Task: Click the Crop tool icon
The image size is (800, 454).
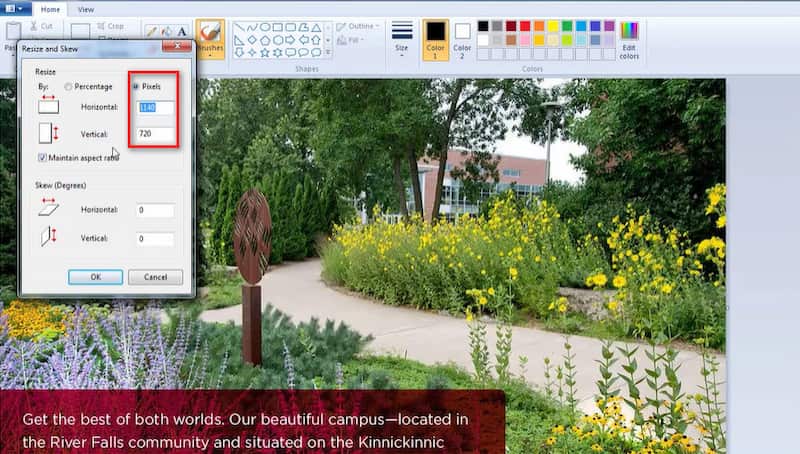Action: tap(101, 26)
